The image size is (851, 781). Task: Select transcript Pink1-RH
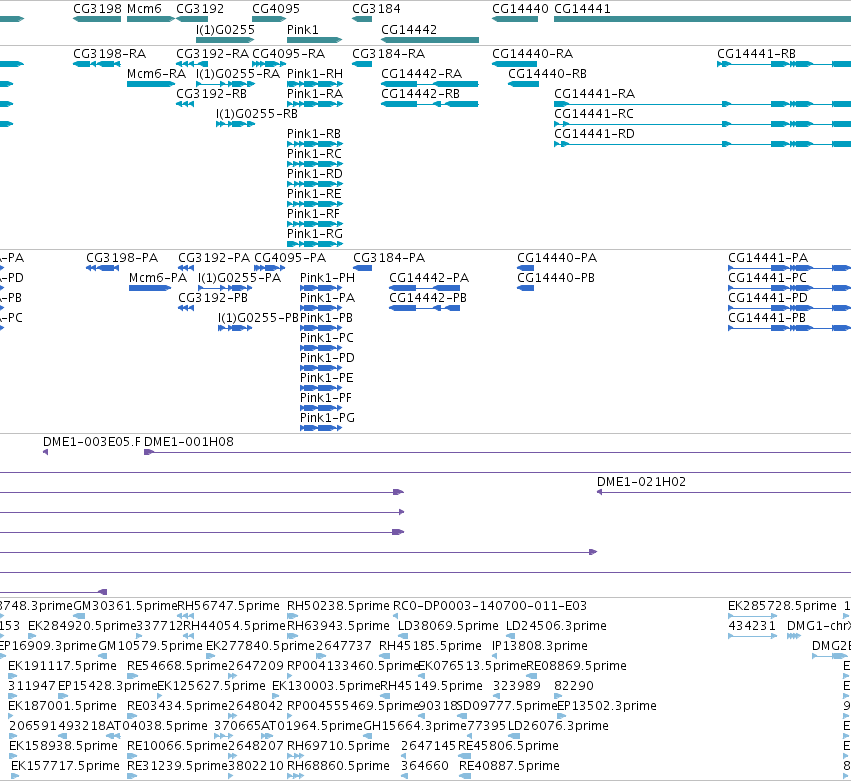pos(315,73)
